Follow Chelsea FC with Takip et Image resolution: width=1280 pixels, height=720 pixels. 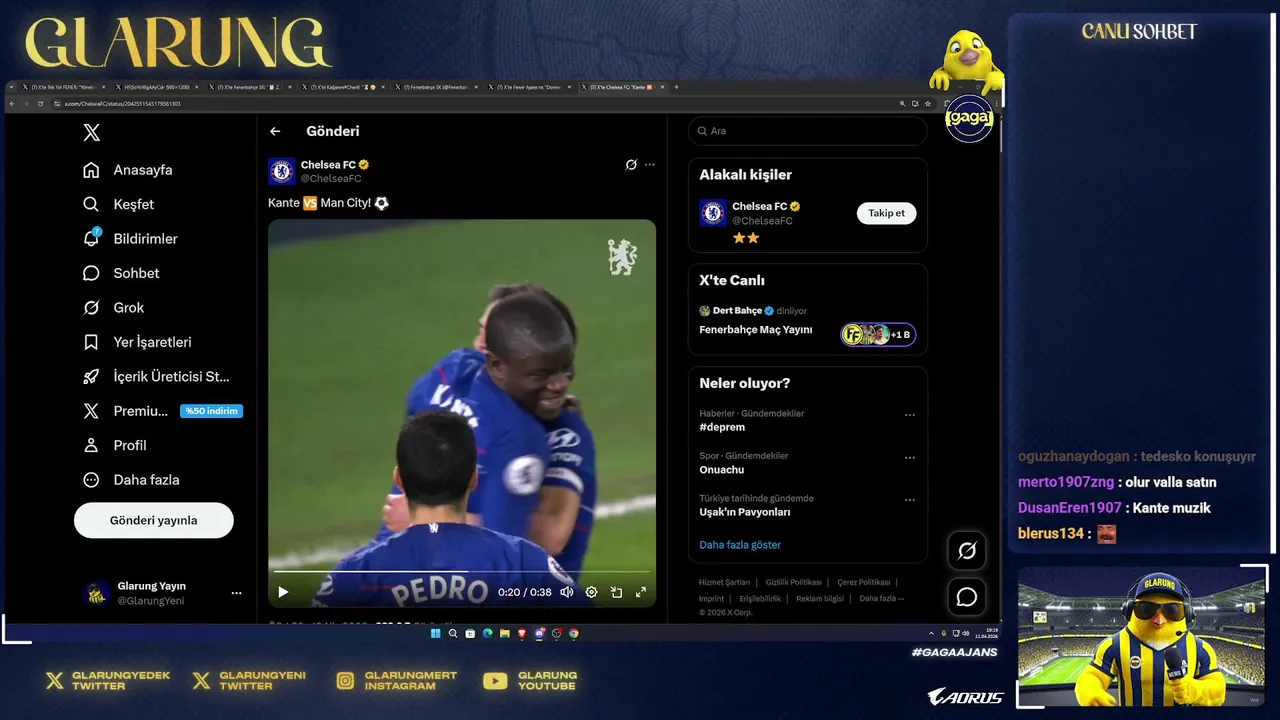[x=886, y=213]
